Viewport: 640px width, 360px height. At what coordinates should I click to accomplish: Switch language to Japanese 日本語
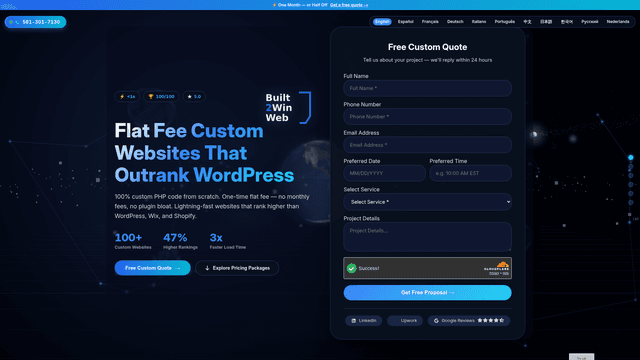pyautogui.click(x=546, y=22)
